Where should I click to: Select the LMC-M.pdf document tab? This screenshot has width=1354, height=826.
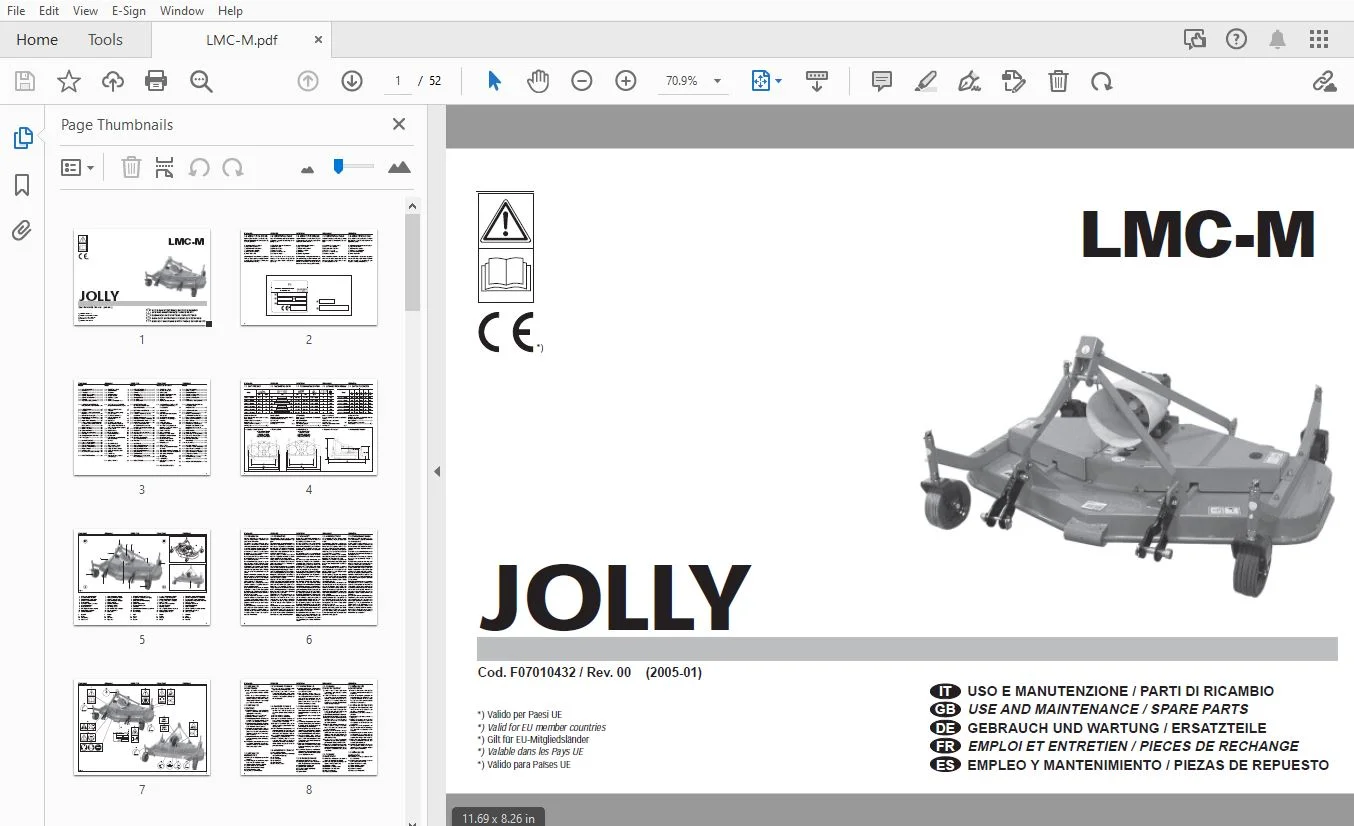(x=242, y=40)
